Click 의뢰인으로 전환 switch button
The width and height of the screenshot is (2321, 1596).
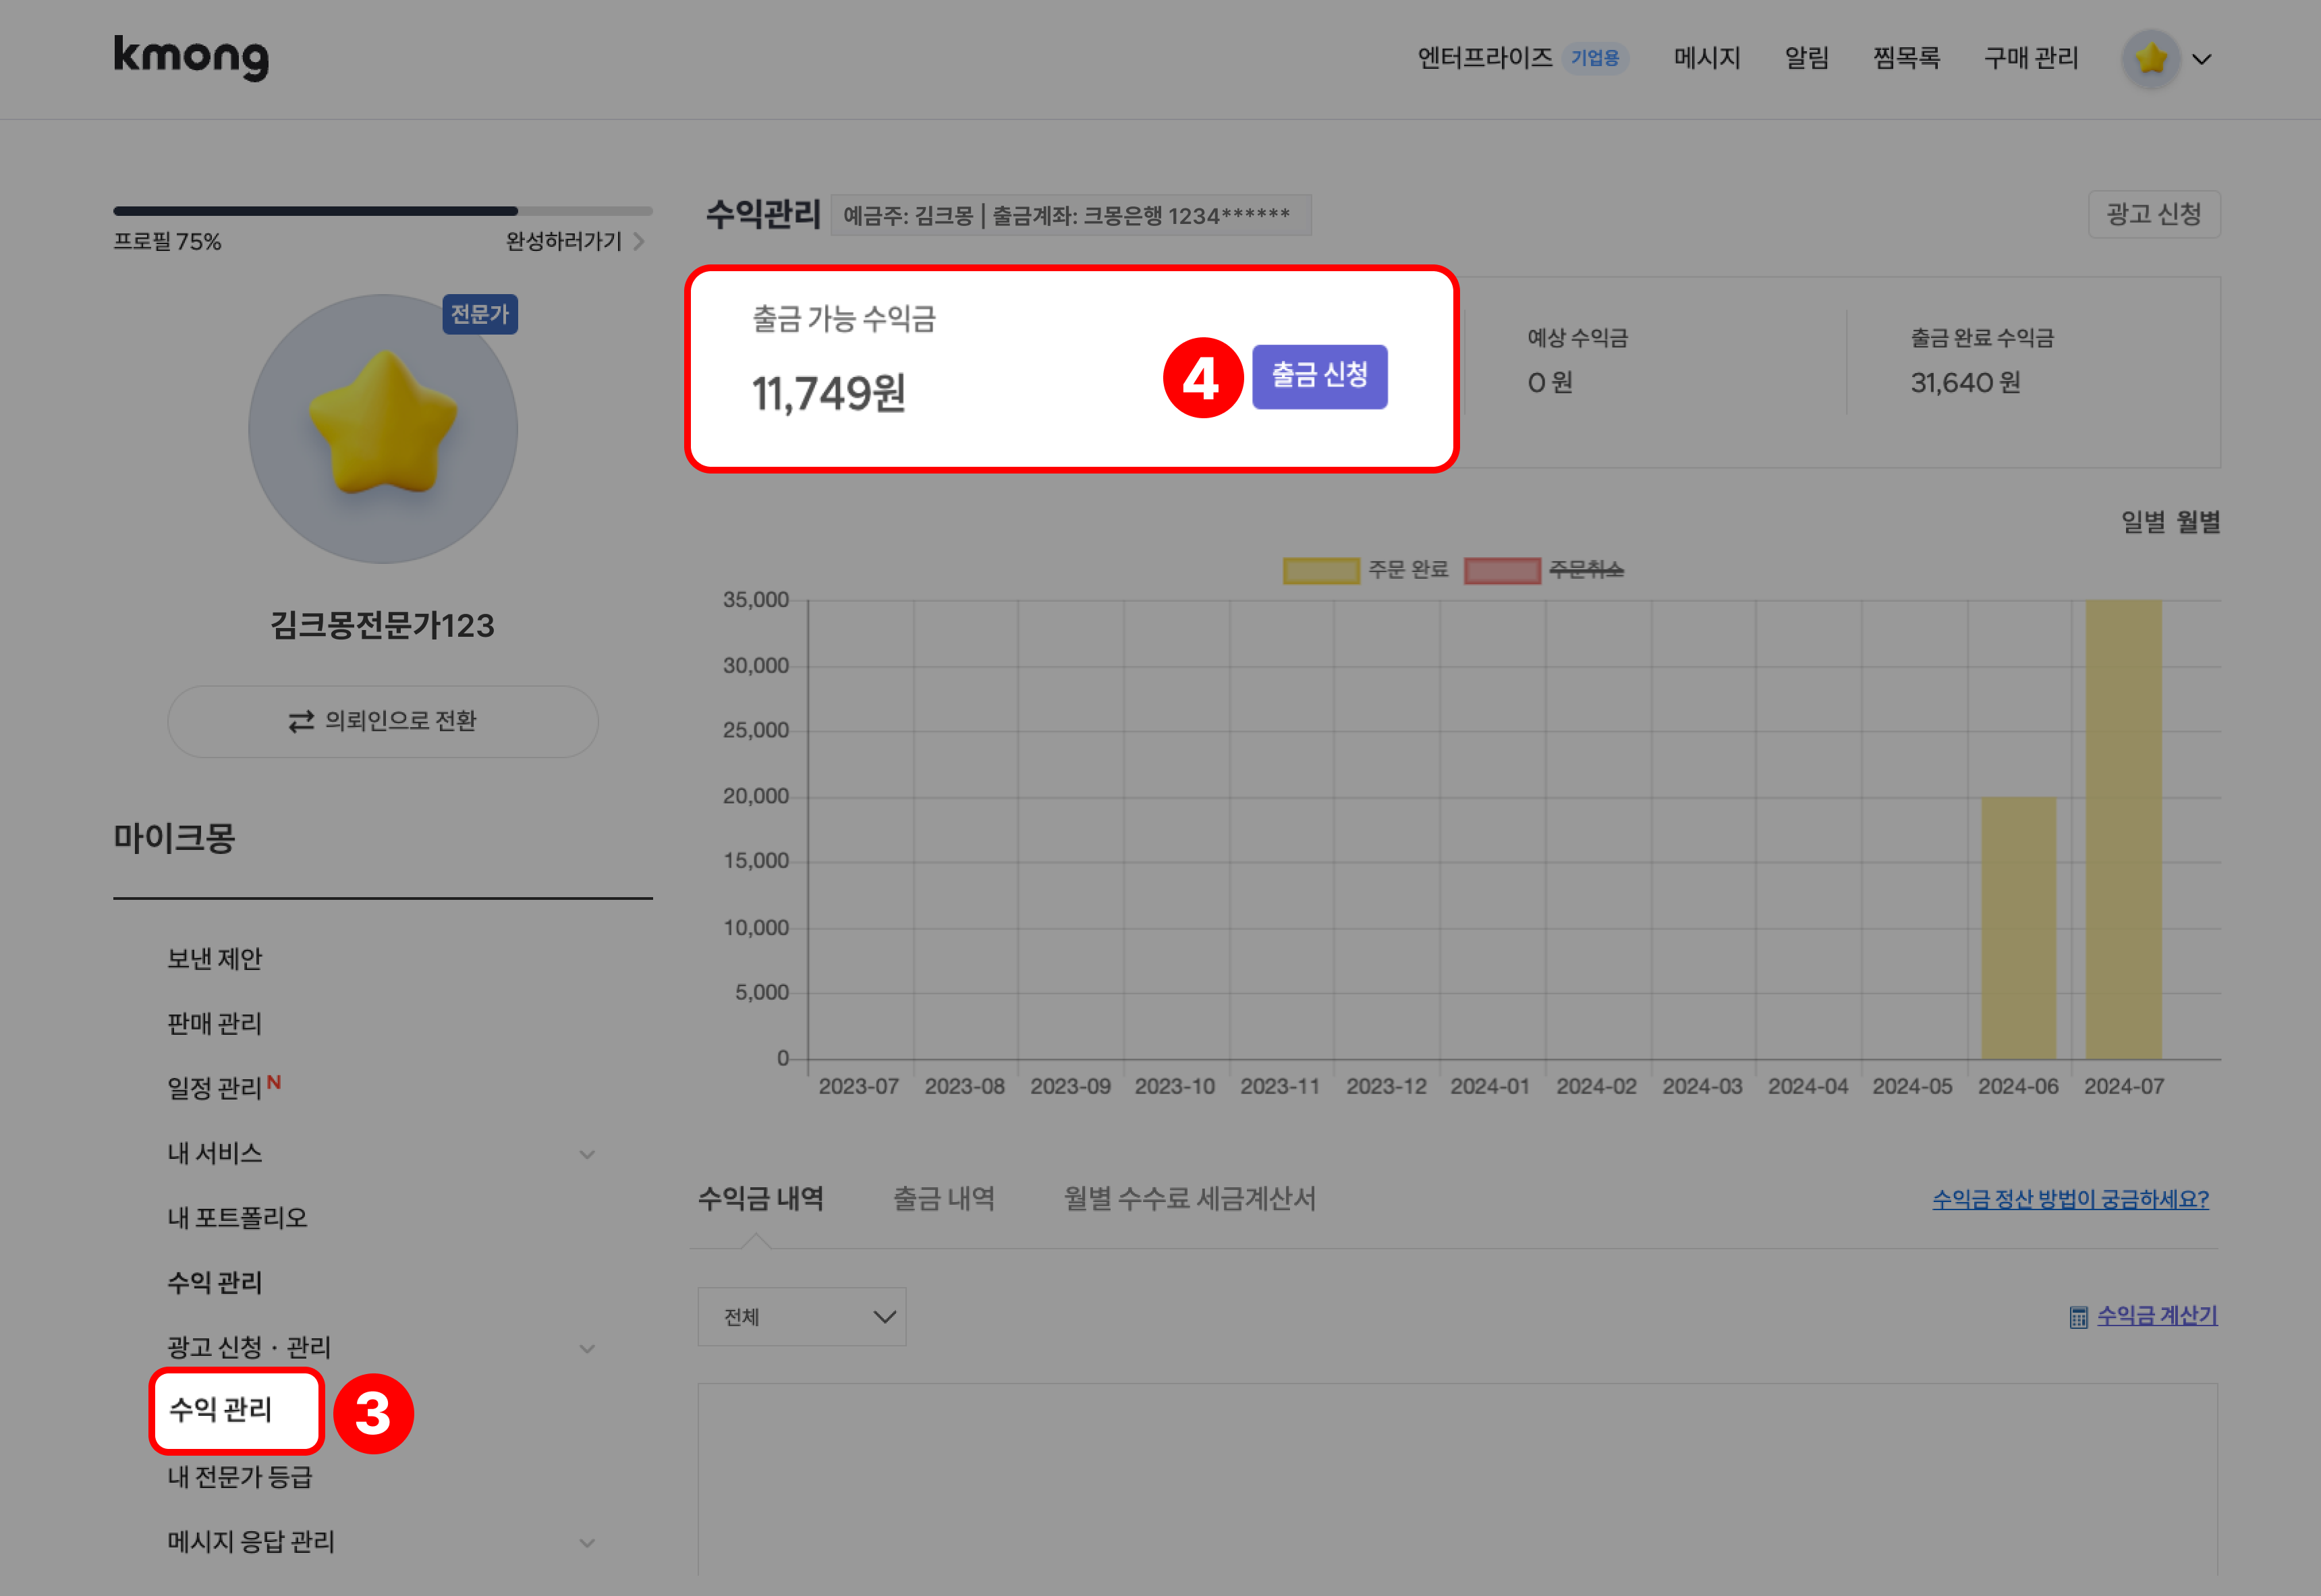pos(383,721)
